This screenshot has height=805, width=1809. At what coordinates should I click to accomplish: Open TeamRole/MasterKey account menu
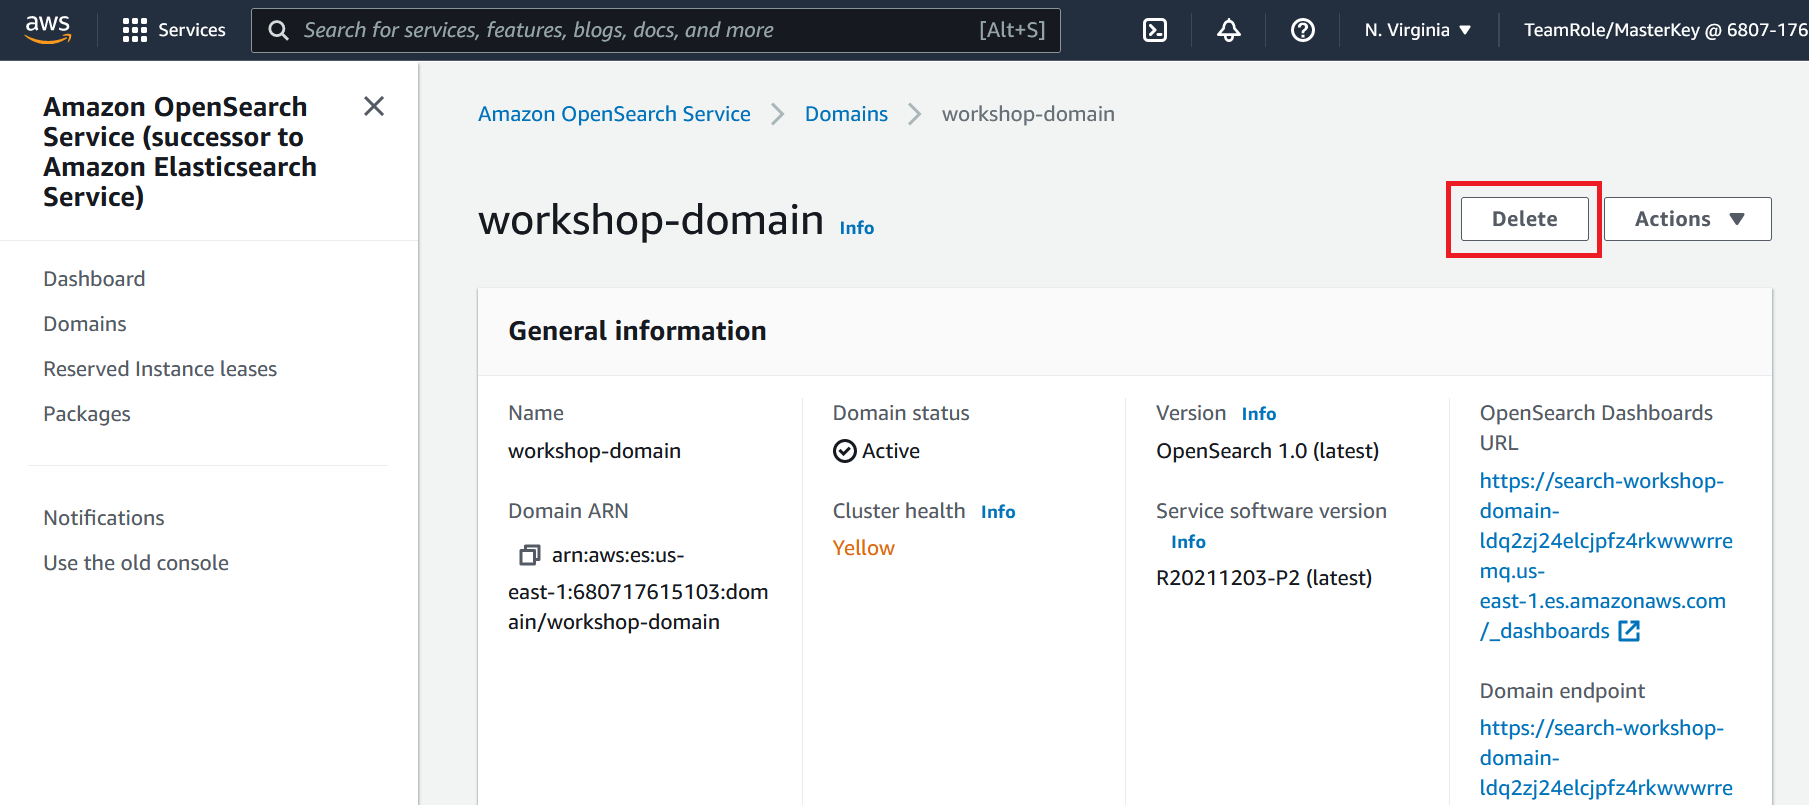(x=1665, y=30)
